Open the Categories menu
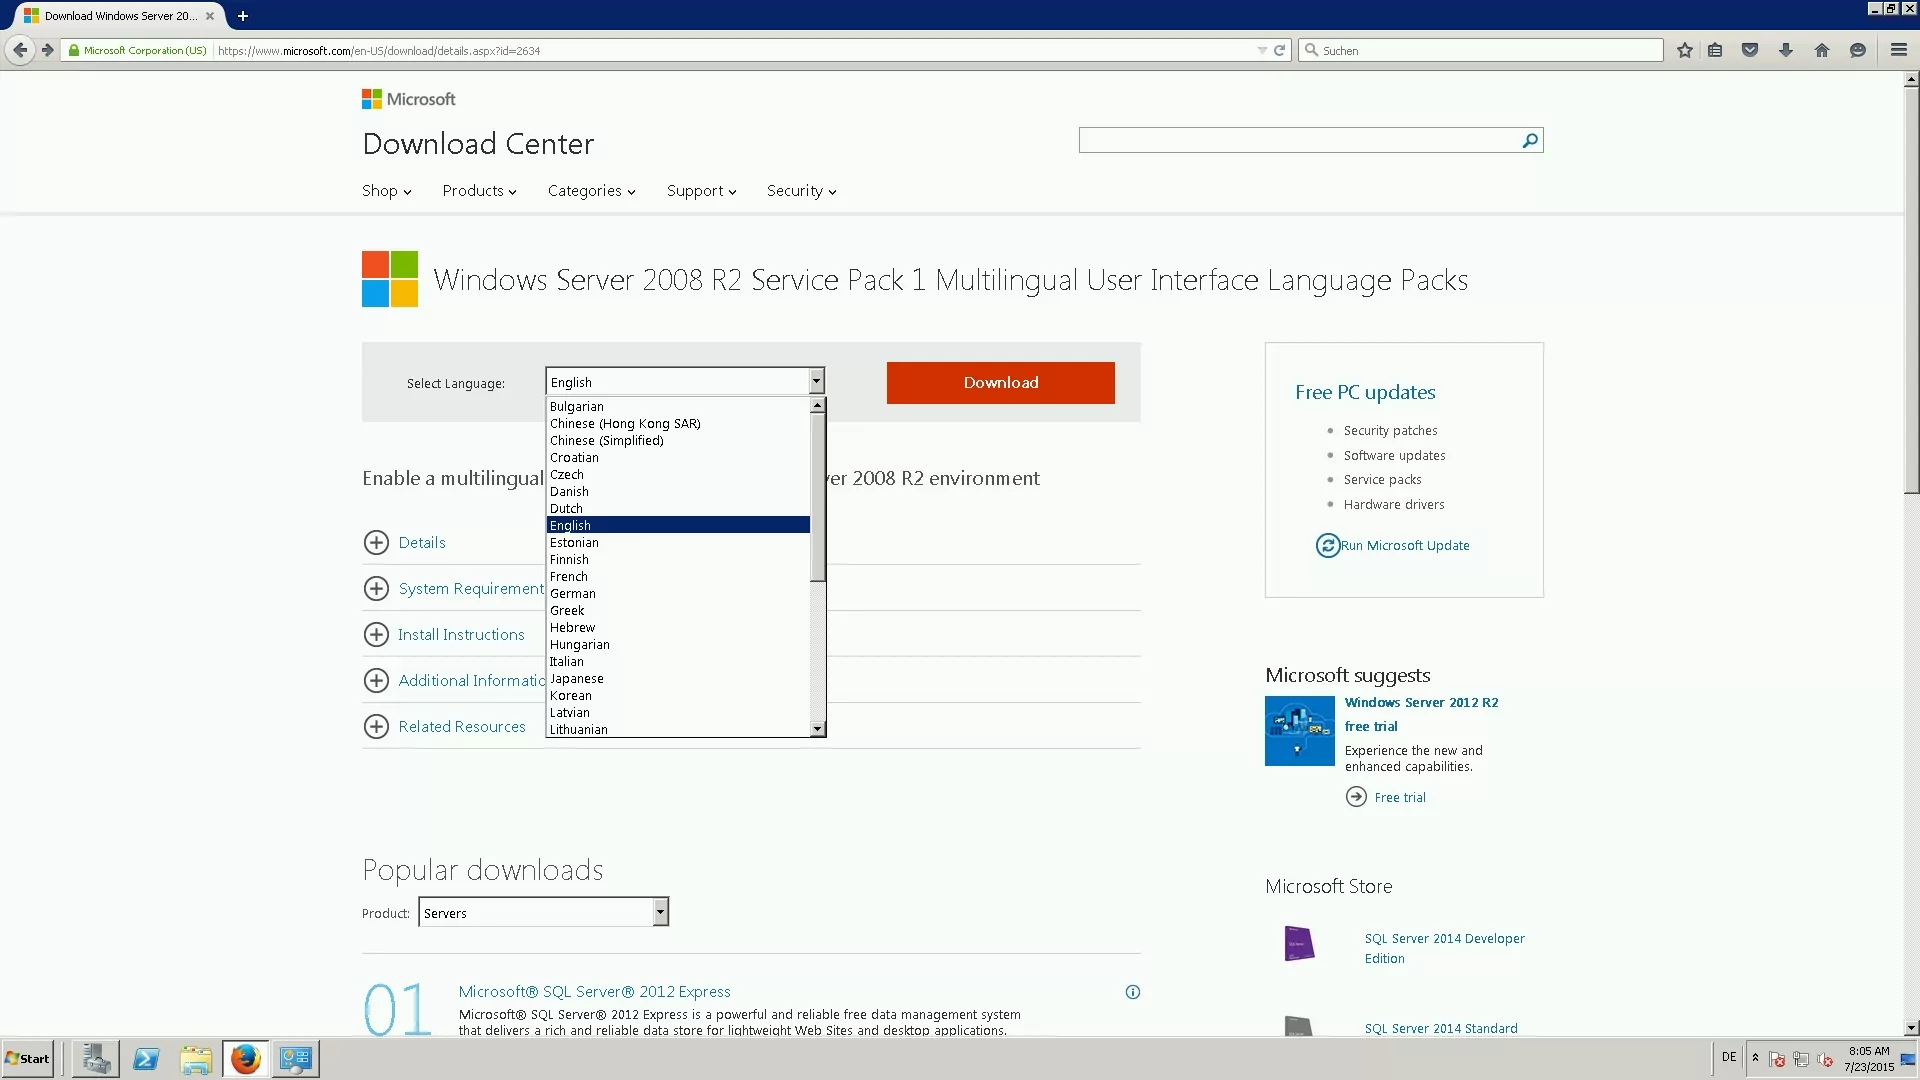 [x=591, y=191]
